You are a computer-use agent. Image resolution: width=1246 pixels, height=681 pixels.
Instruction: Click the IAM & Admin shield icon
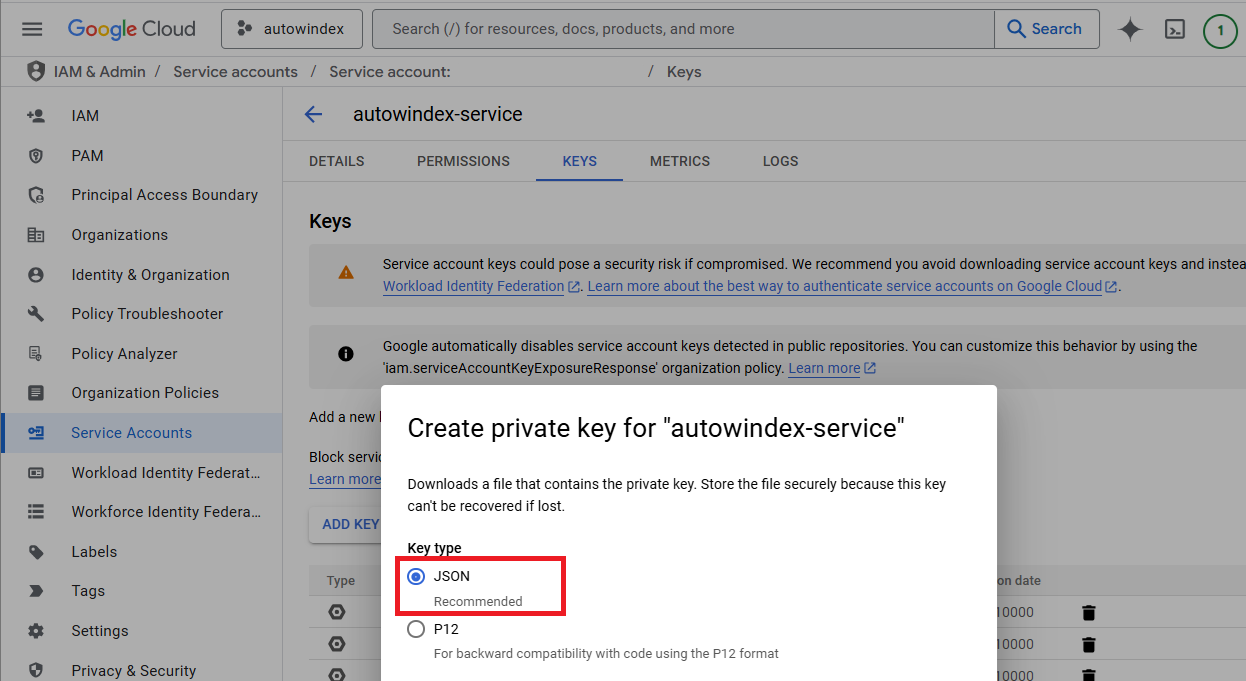pos(36,72)
